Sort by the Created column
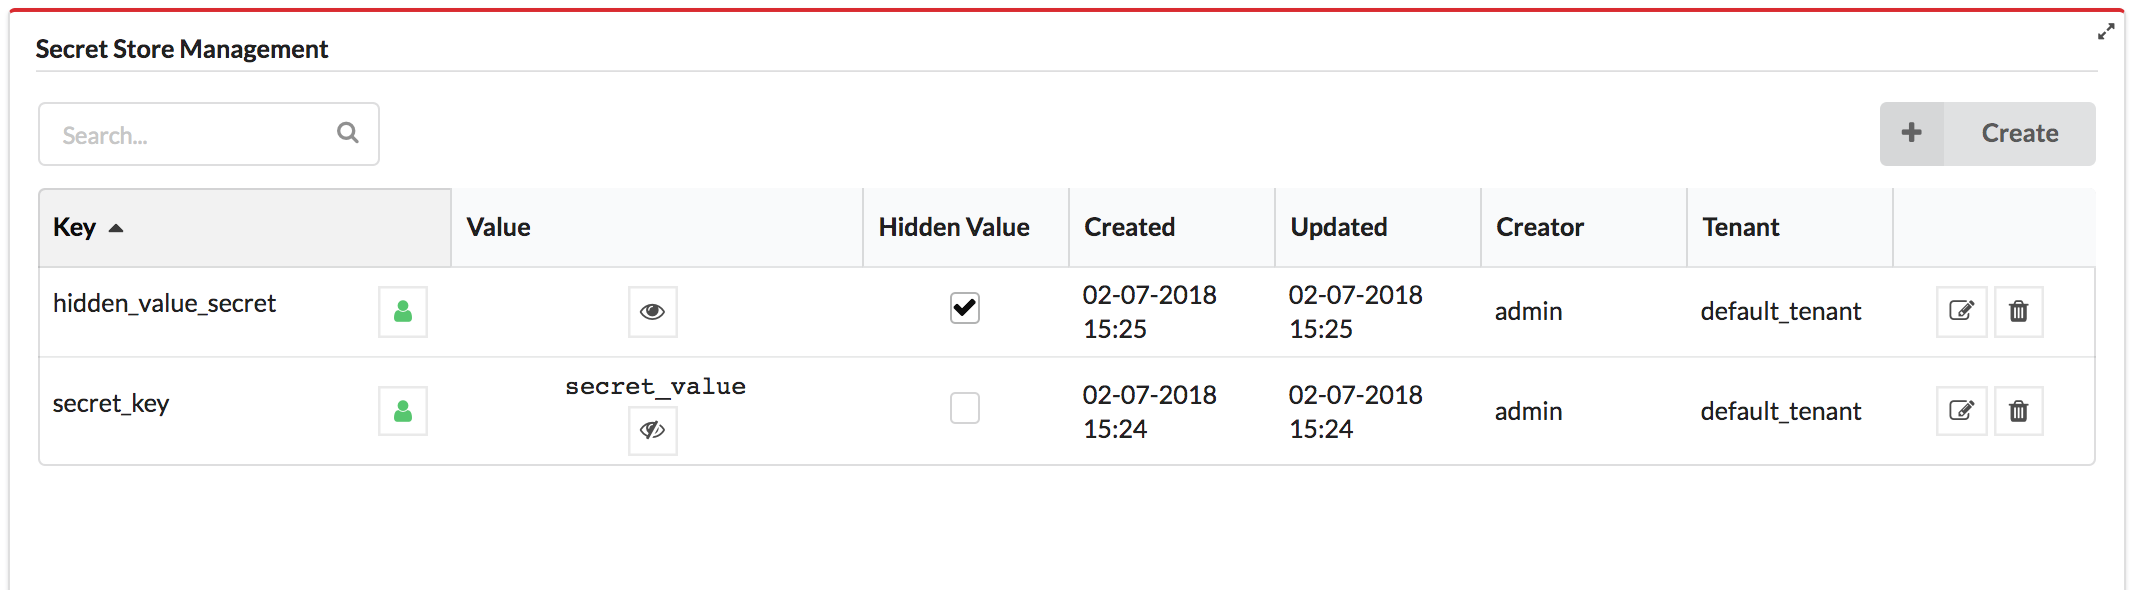 1130,227
